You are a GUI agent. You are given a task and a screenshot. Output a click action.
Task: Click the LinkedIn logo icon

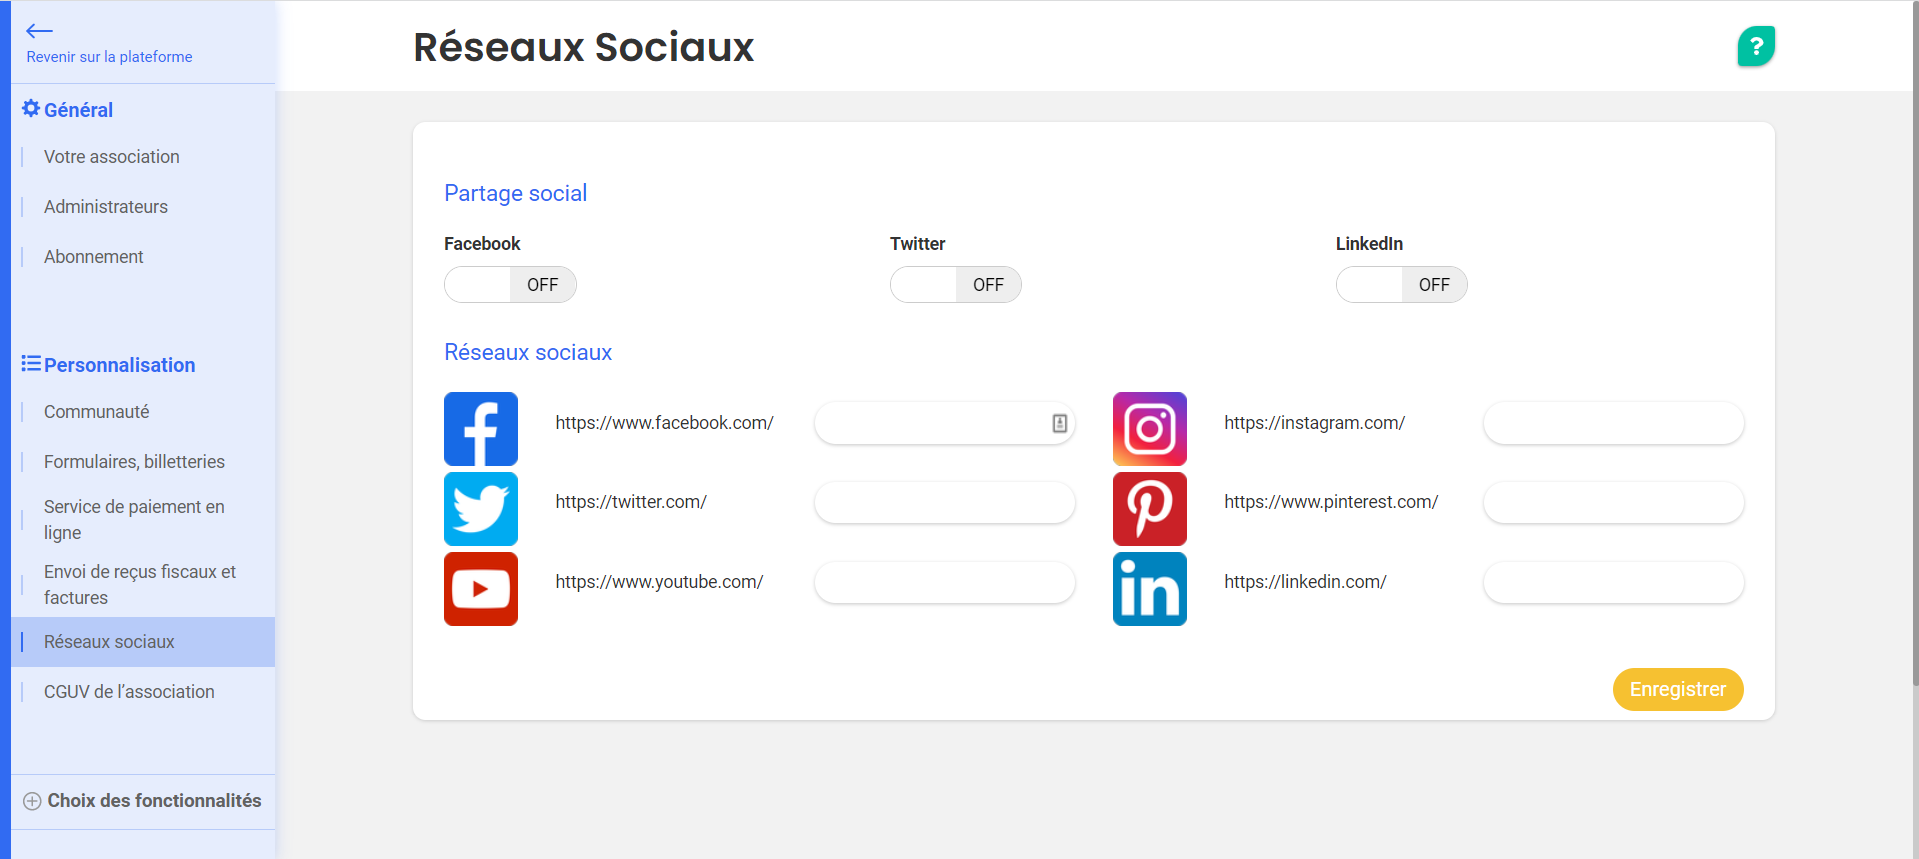(x=1150, y=589)
